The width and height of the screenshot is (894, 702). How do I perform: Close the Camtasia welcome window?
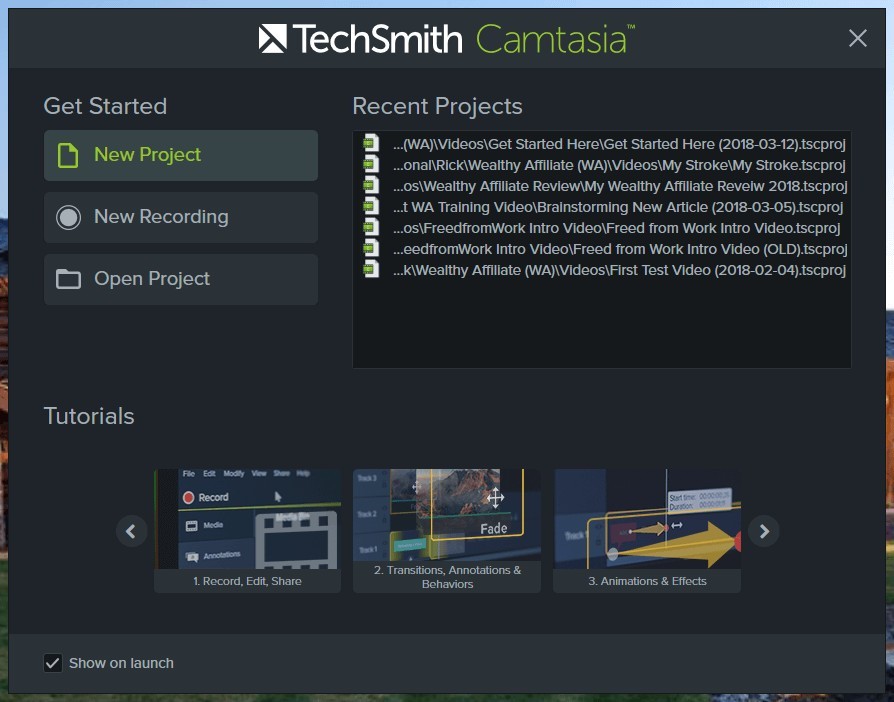858,39
